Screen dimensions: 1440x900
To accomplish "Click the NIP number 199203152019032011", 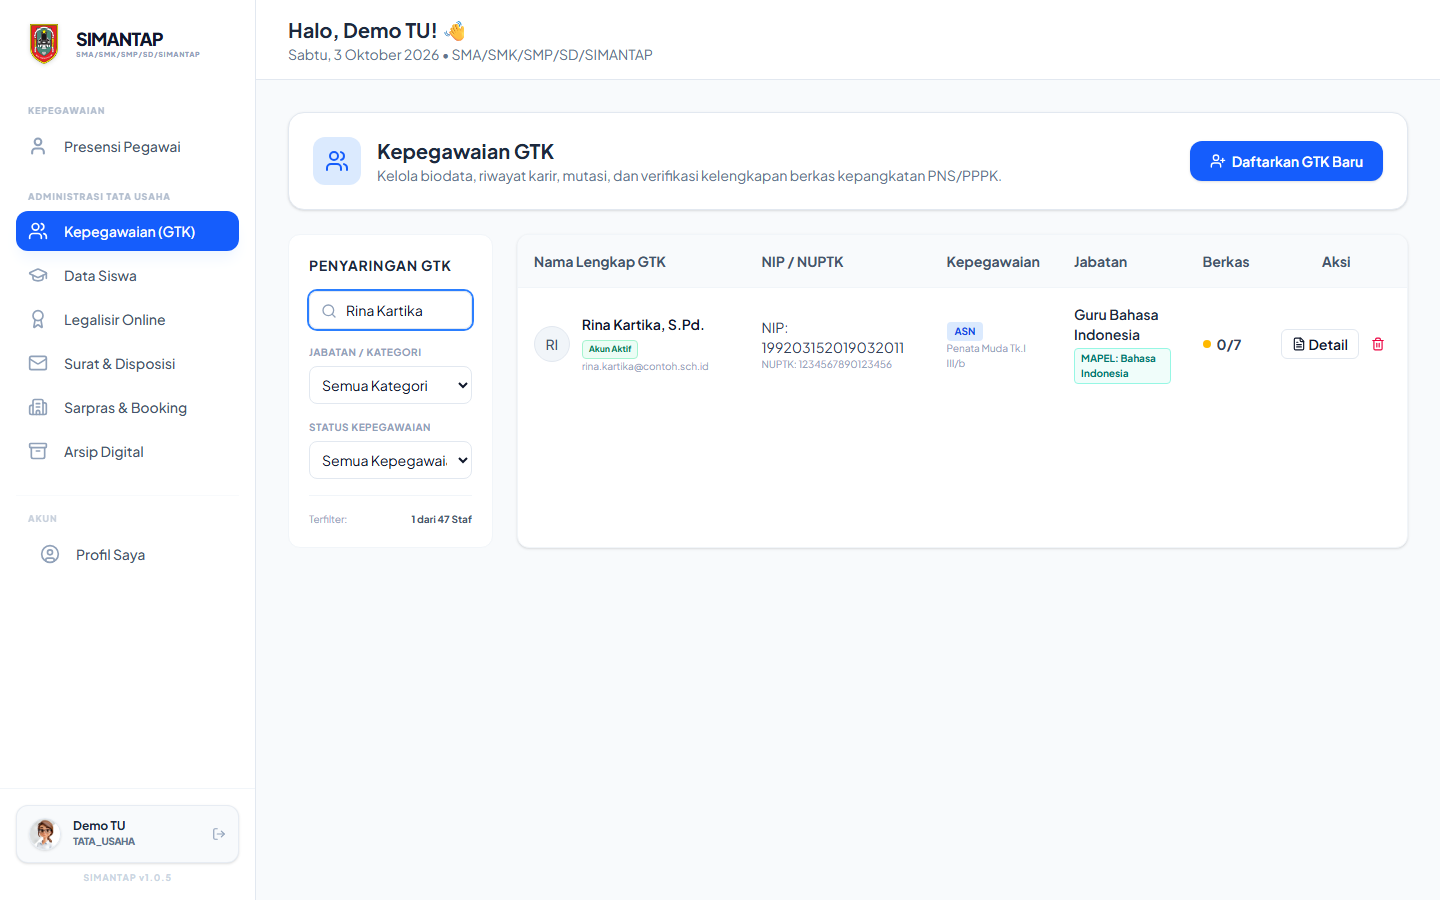I will point(833,348).
